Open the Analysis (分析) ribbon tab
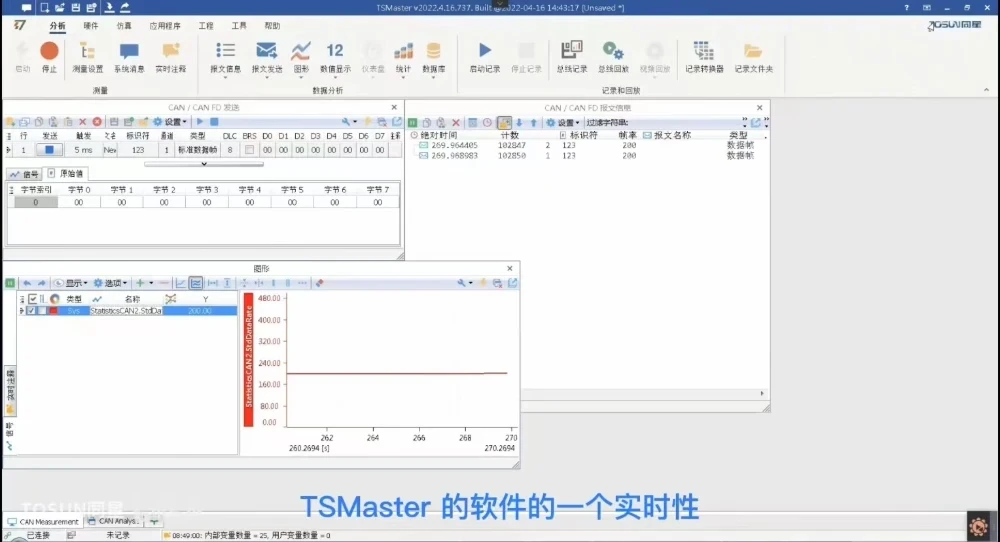 click(x=57, y=26)
